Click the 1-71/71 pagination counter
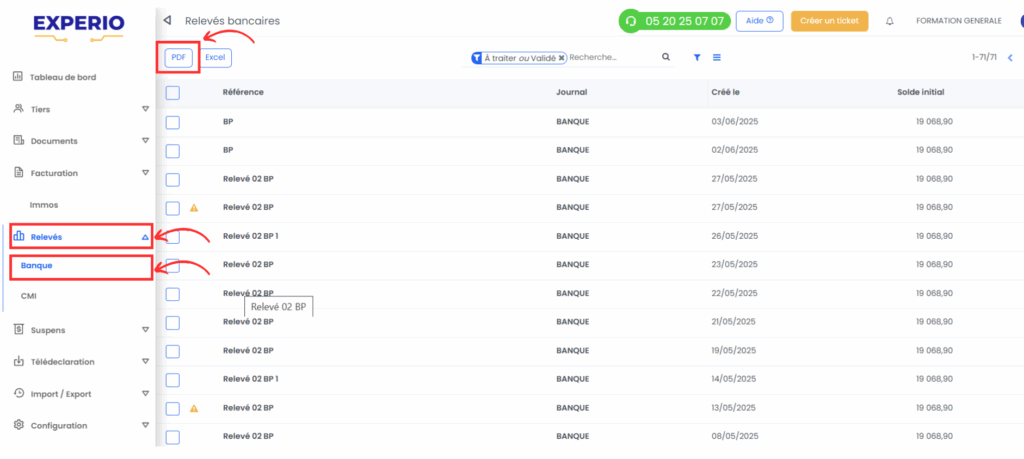 pyautogui.click(x=984, y=57)
